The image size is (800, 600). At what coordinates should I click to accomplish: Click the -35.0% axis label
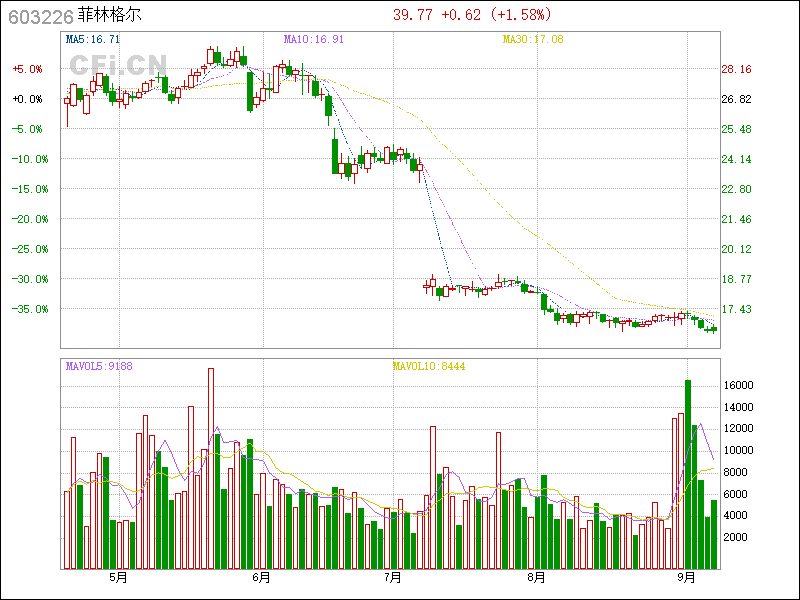point(27,309)
